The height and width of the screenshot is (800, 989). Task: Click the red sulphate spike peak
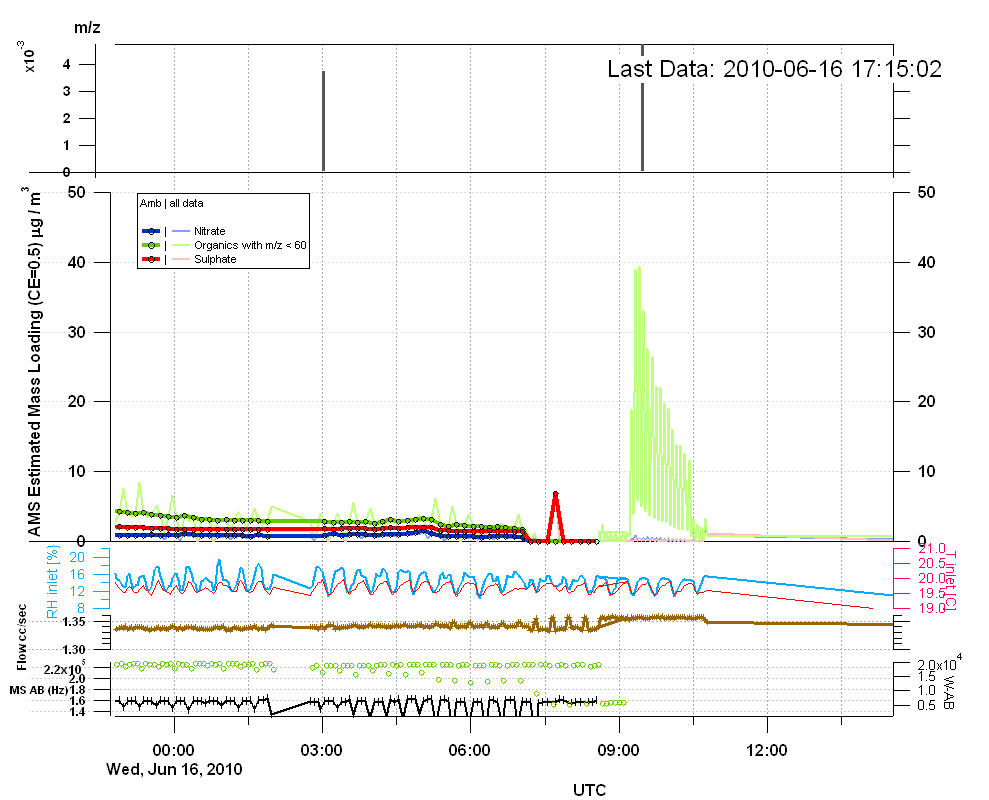(x=555, y=494)
